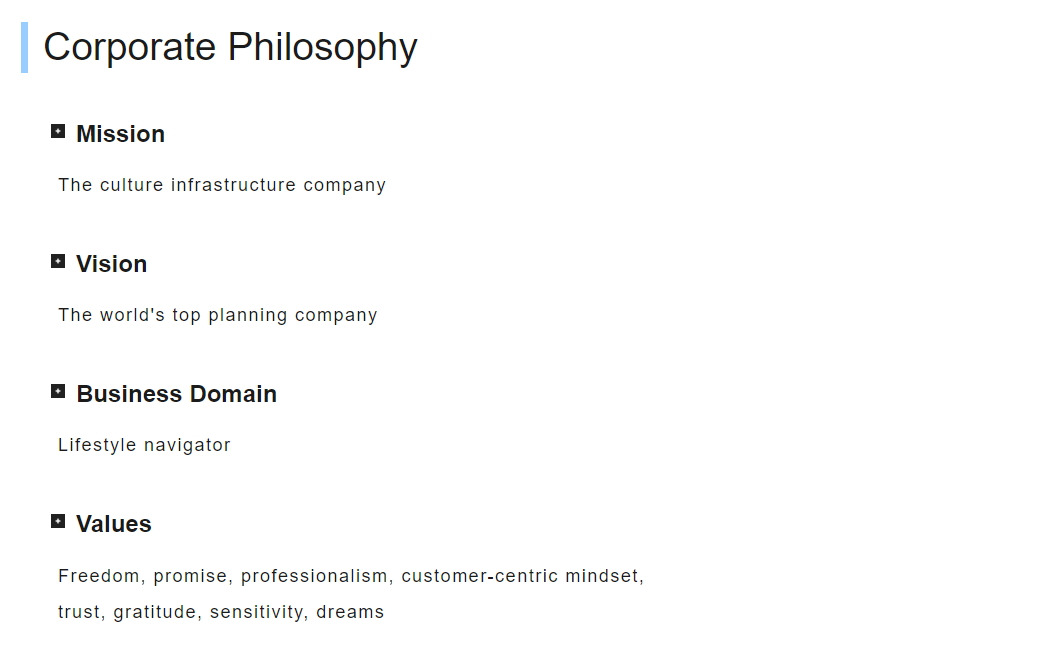
Task: Click the word 'promise' in Values list
Action: coord(190,576)
